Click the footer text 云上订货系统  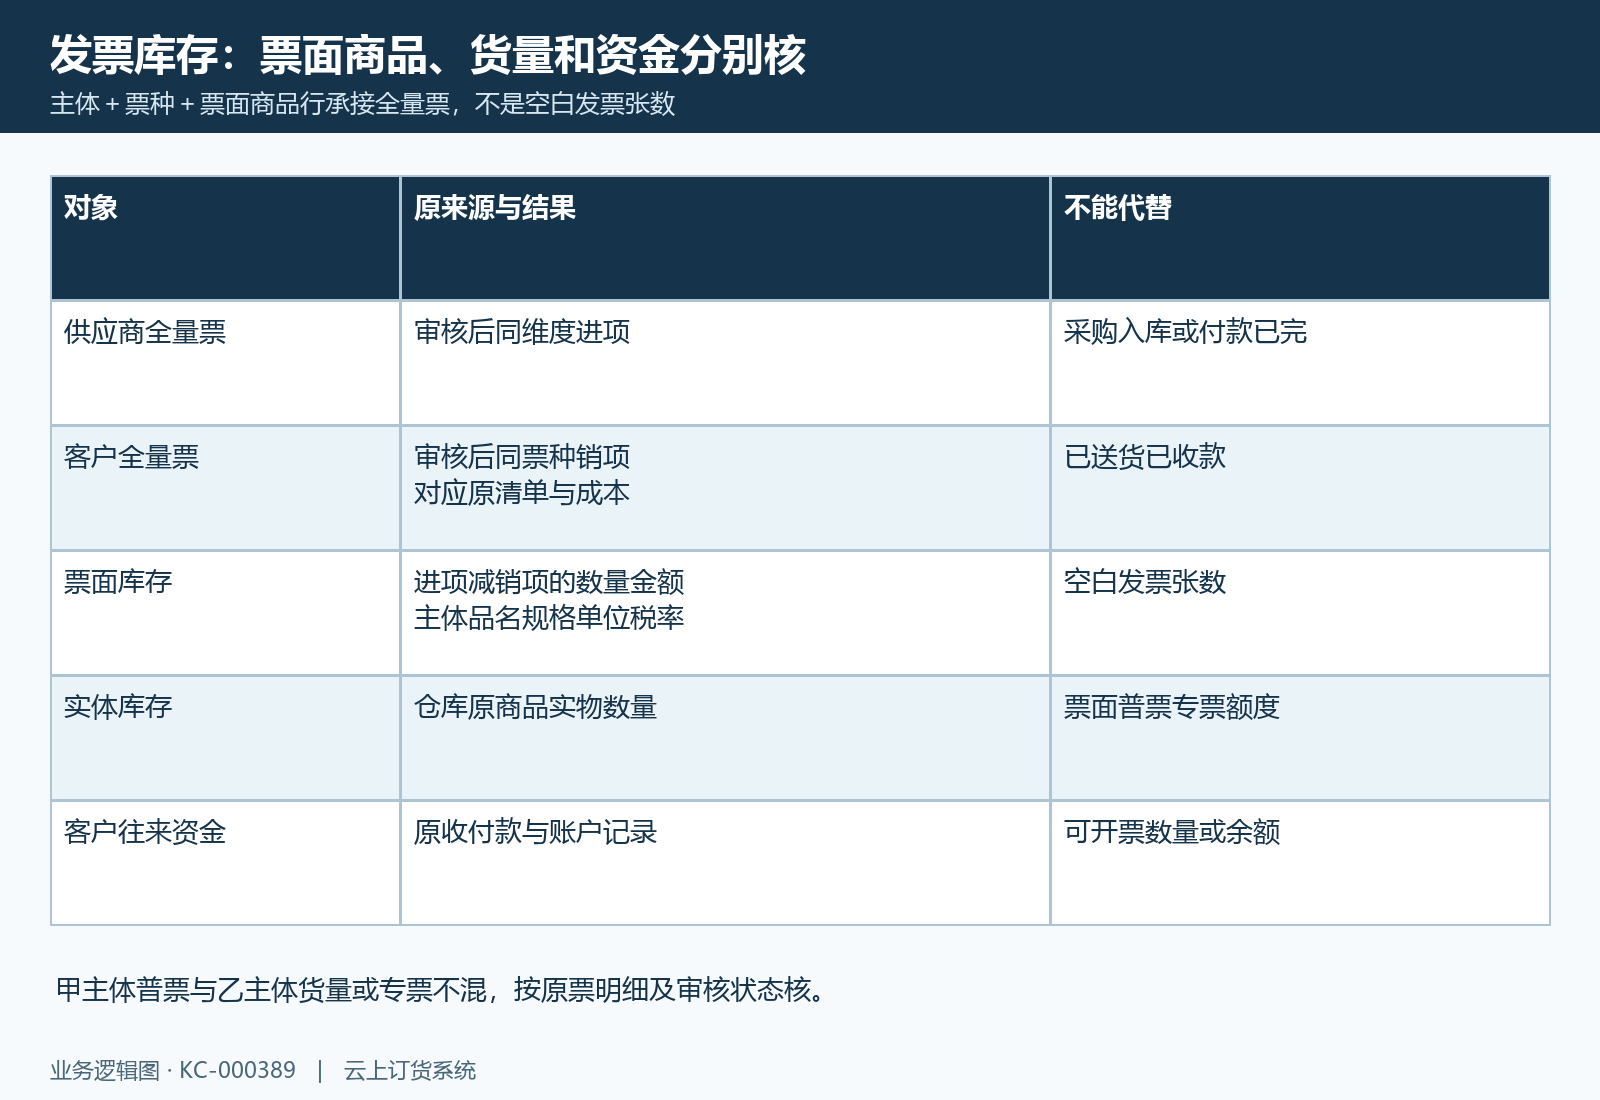[410, 1070]
